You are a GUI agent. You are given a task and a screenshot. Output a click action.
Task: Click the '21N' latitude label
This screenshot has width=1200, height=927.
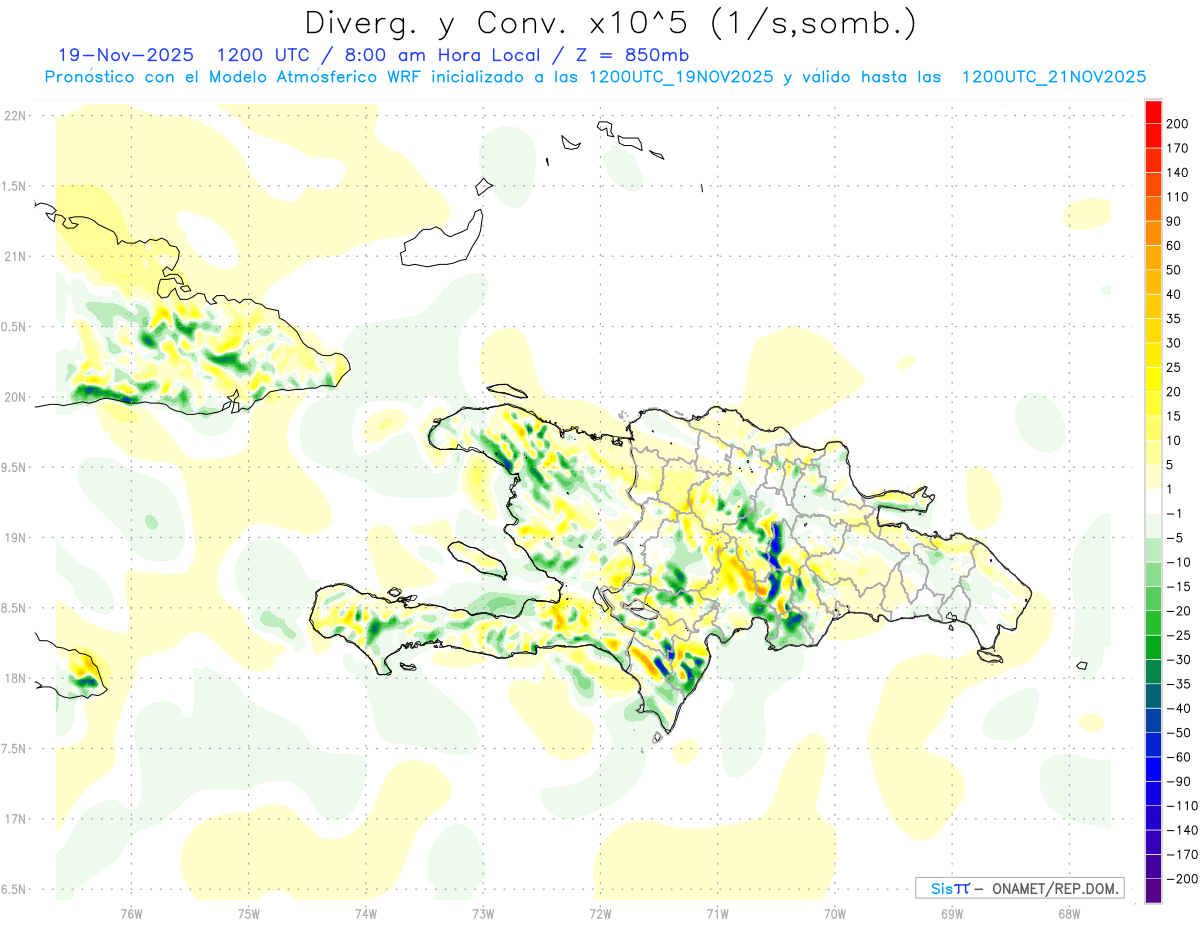[x=15, y=256]
